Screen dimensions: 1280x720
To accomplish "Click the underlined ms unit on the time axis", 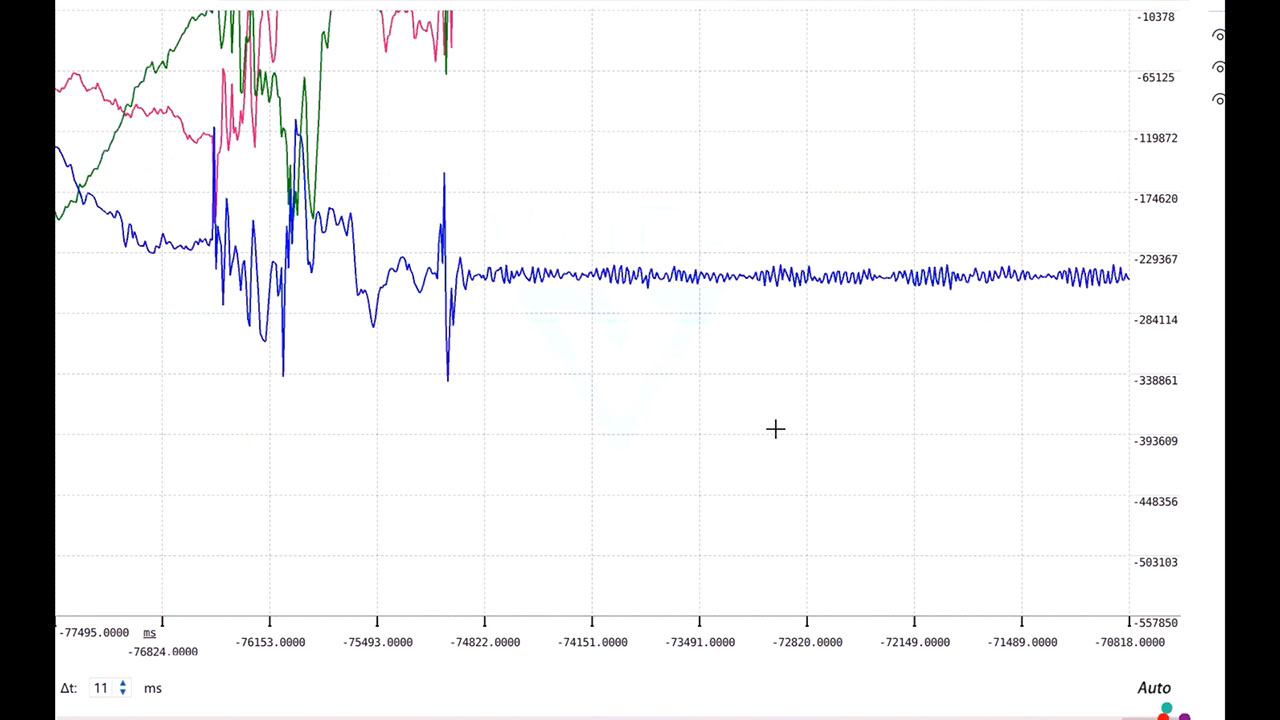I will point(149,633).
